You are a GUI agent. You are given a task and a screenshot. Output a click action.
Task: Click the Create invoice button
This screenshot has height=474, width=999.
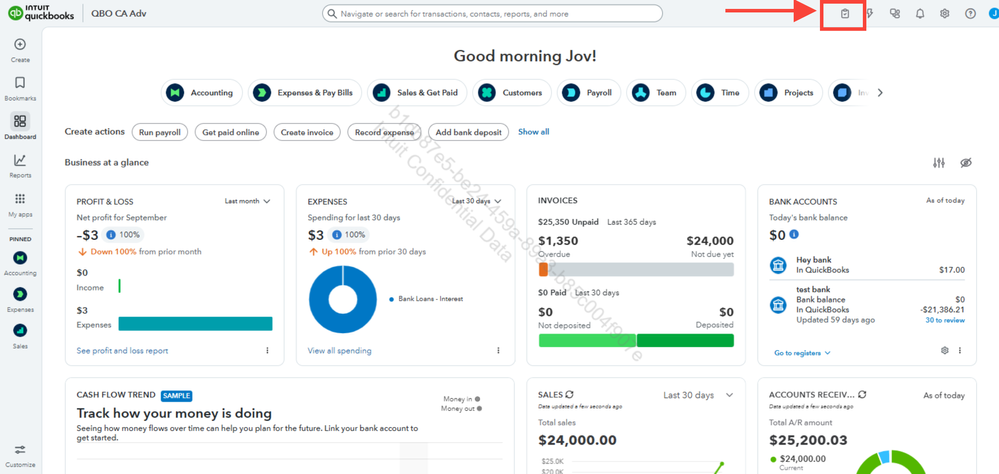(x=307, y=132)
